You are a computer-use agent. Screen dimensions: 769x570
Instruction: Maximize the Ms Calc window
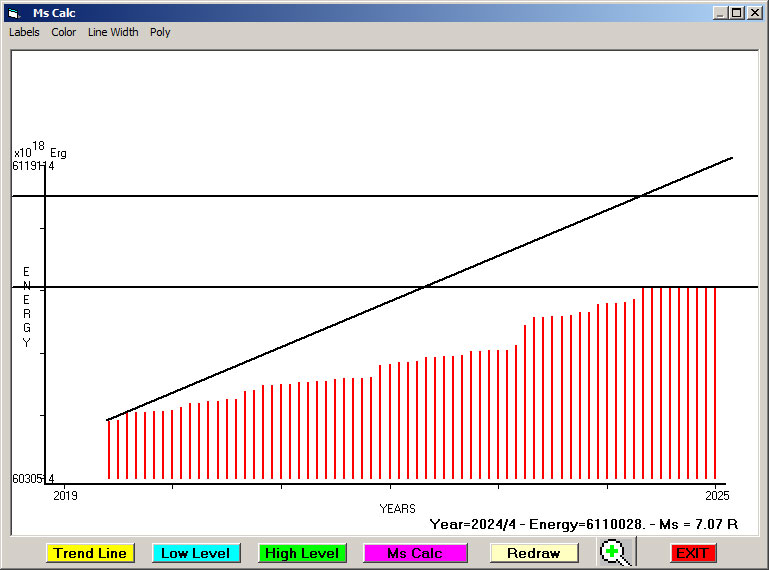pos(737,13)
